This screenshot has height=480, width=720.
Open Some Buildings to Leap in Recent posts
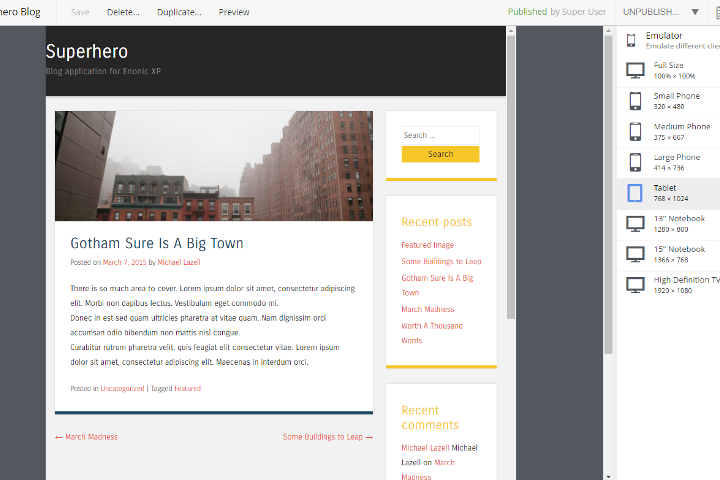[441, 261]
